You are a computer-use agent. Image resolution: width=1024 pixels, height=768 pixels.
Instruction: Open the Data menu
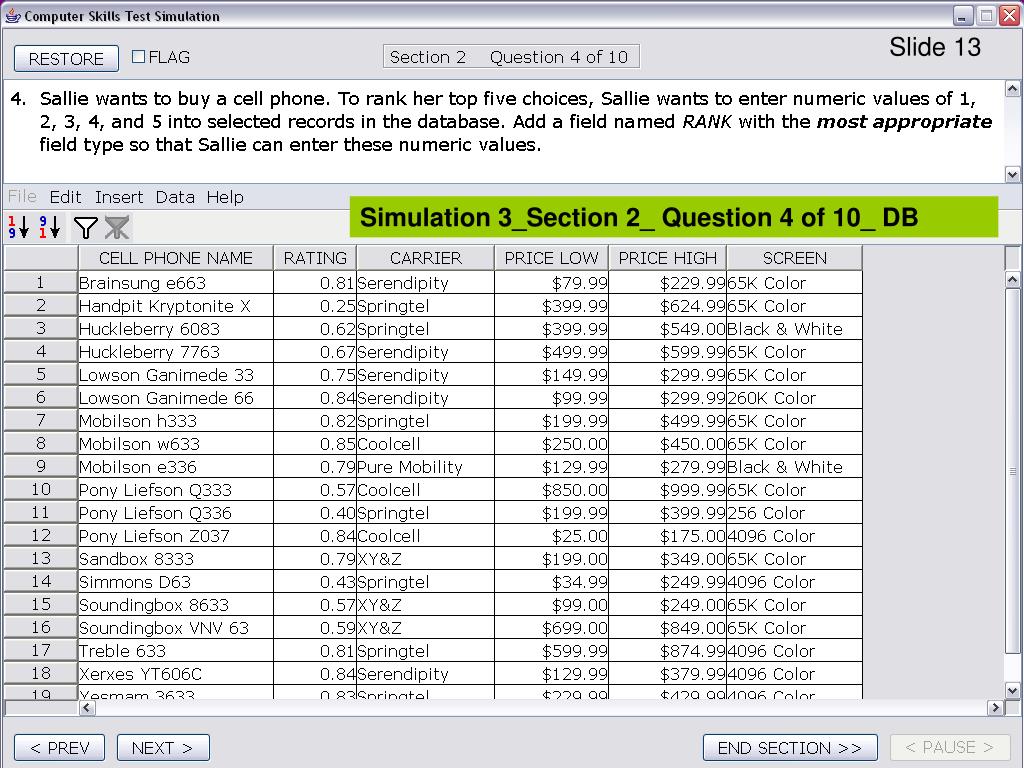[175, 197]
